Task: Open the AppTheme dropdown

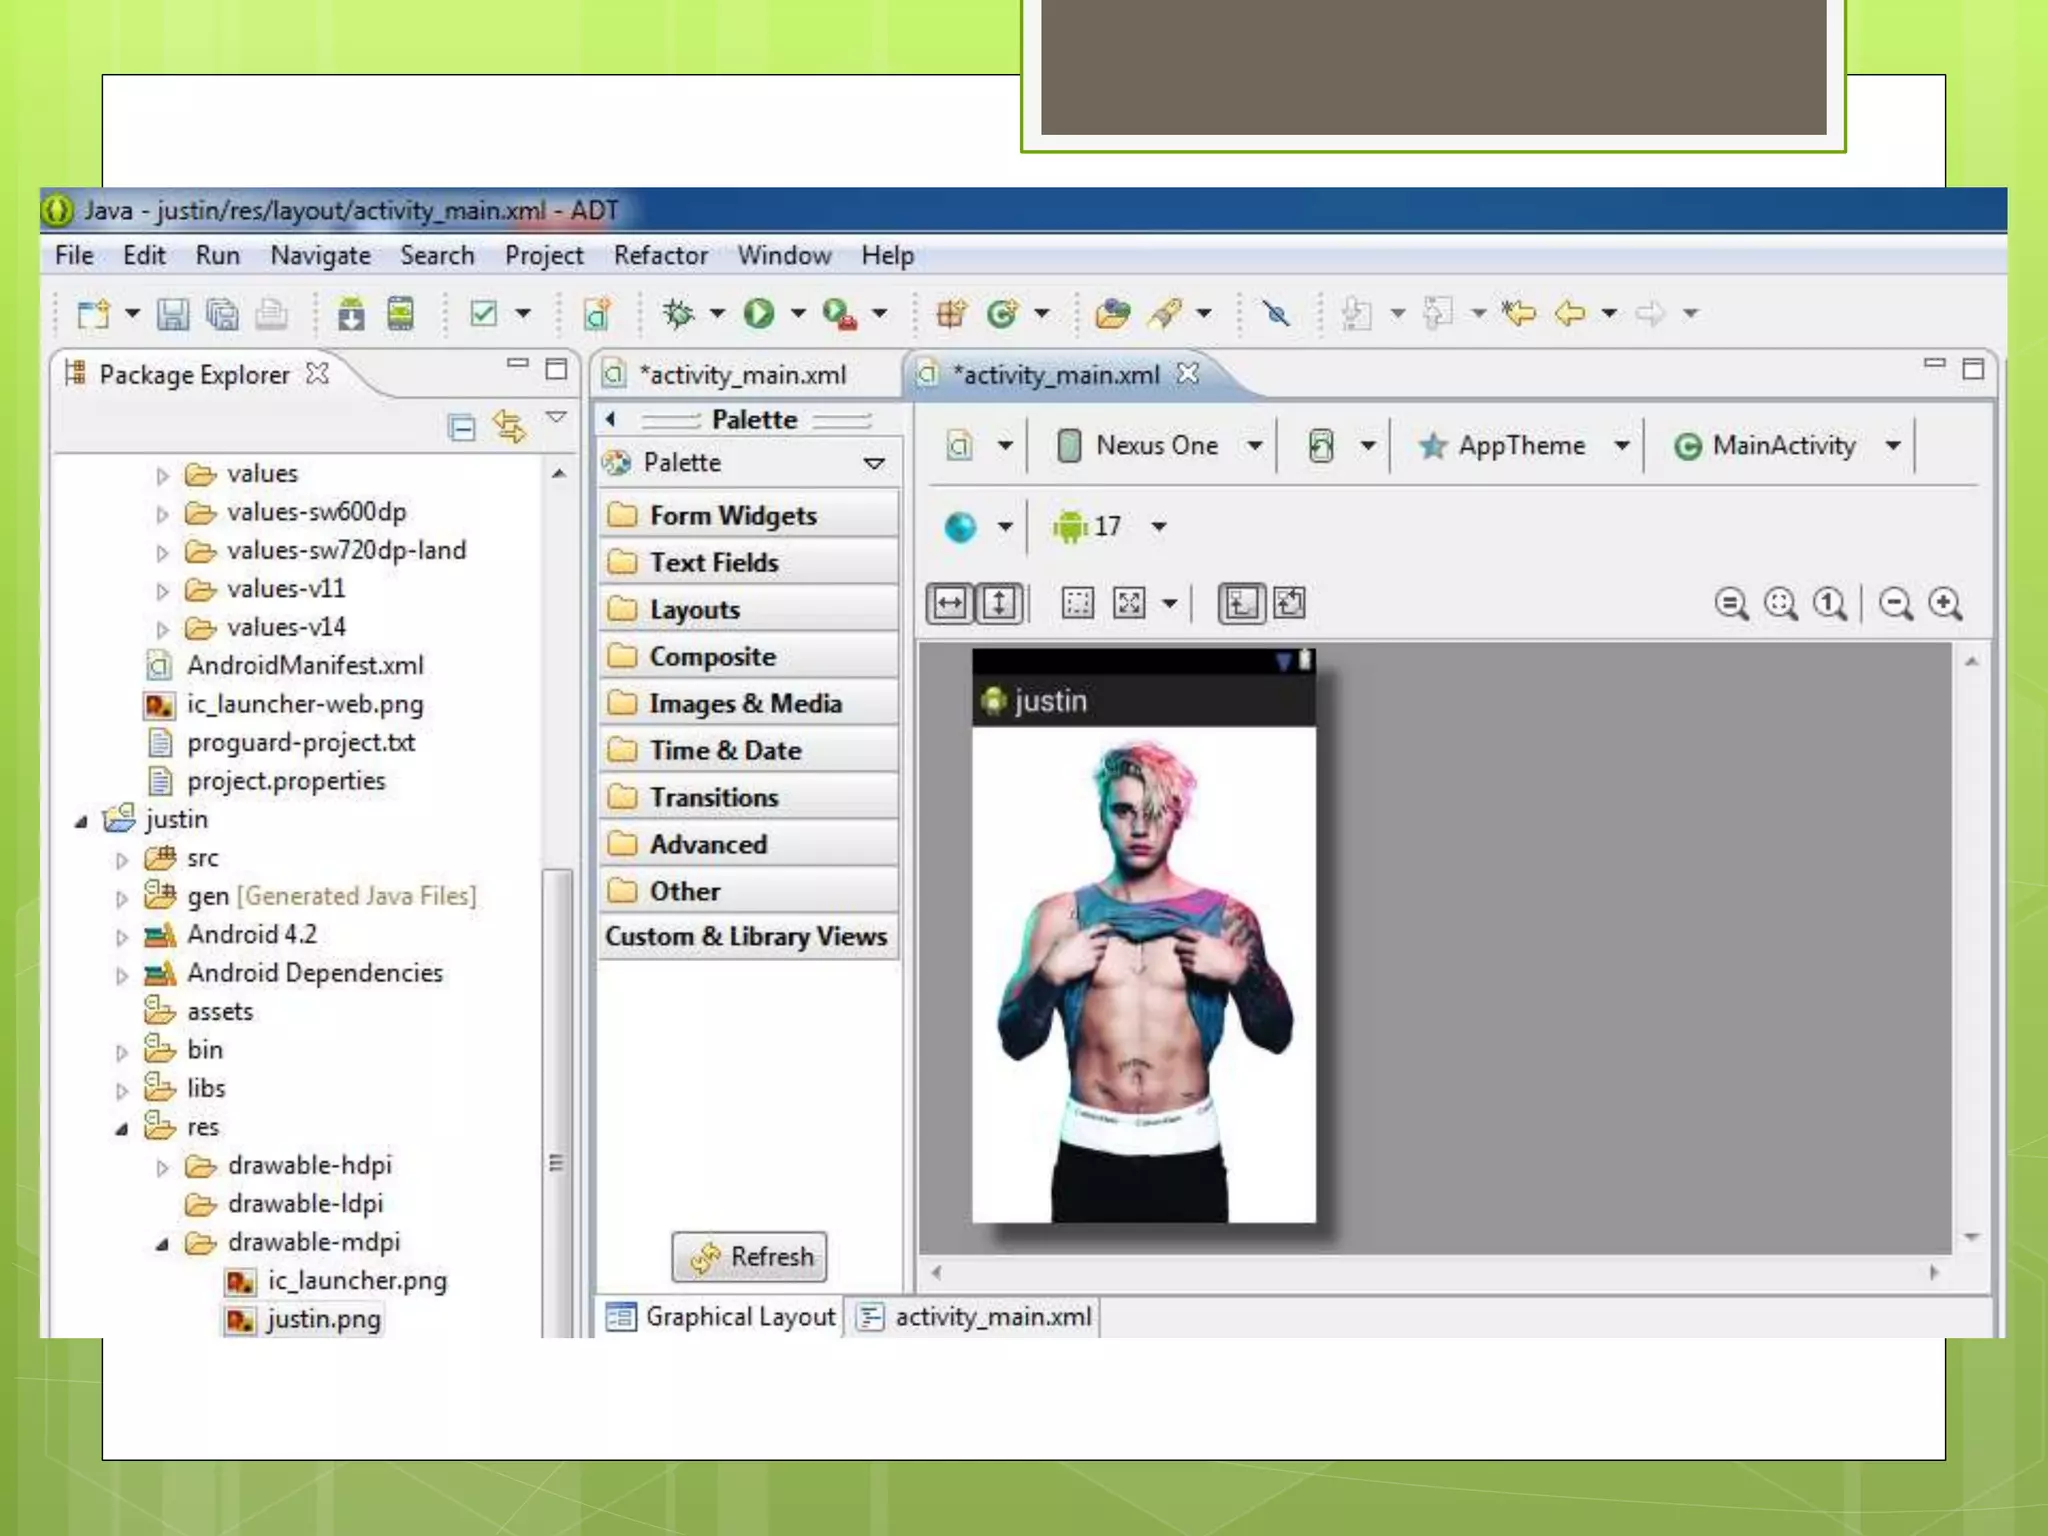Action: pos(1524,446)
